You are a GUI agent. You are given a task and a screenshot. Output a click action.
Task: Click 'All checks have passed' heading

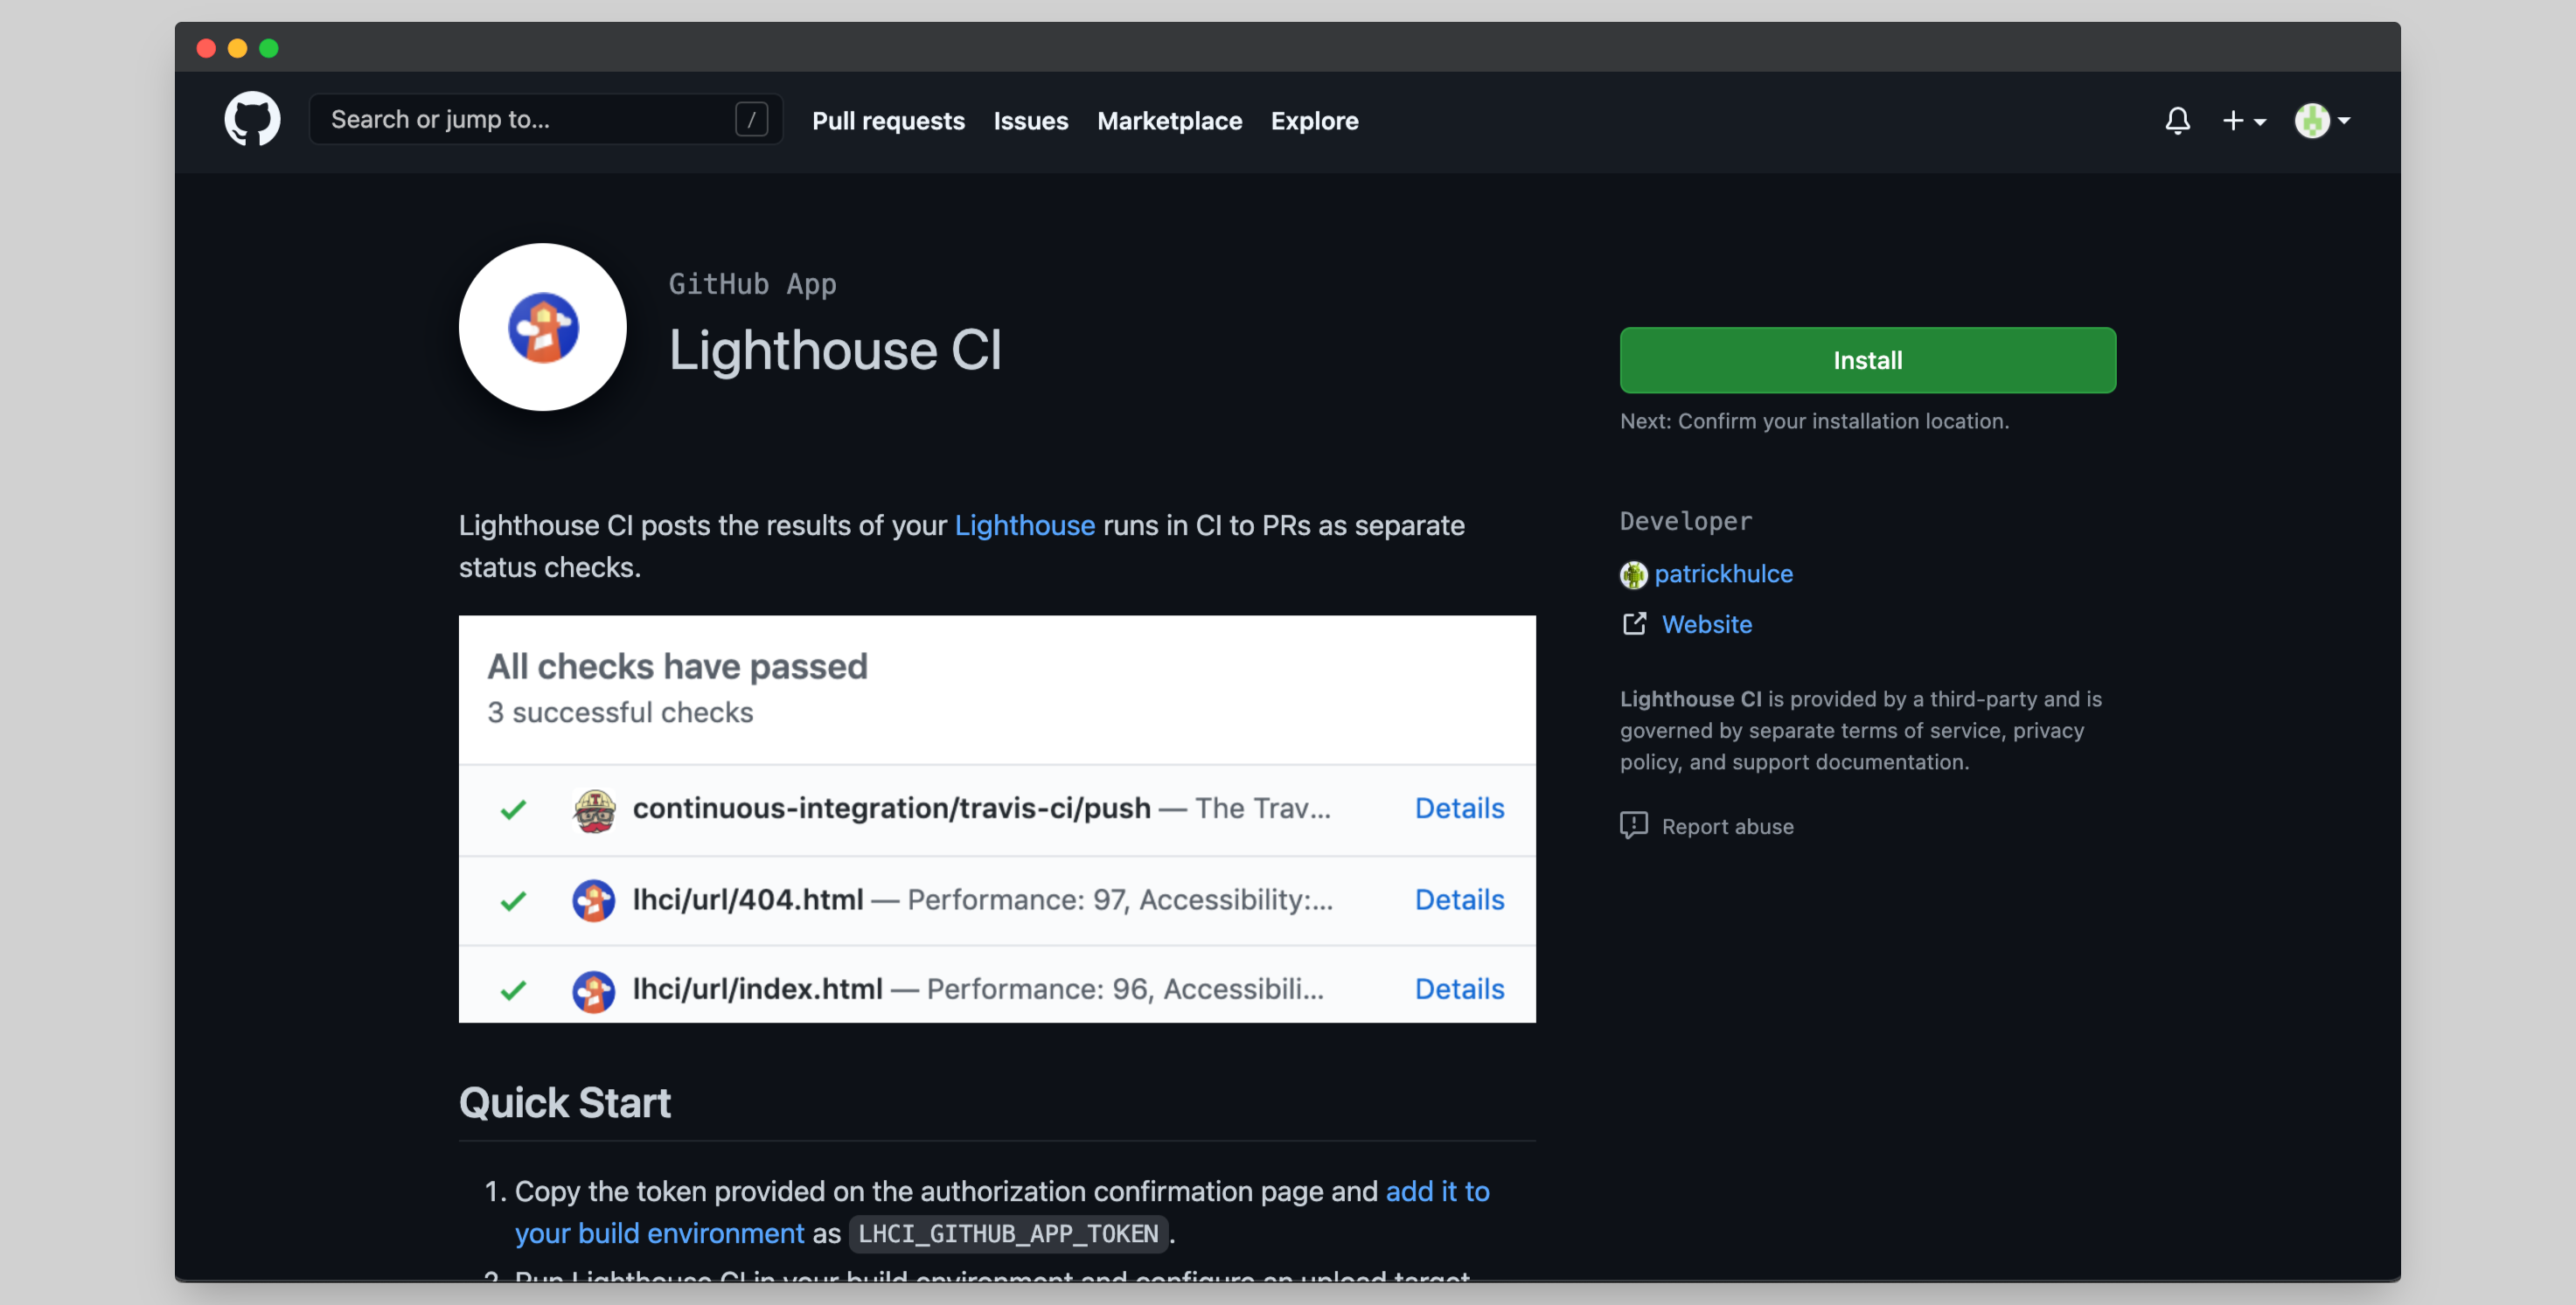pyautogui.click(x=677, y=666)
